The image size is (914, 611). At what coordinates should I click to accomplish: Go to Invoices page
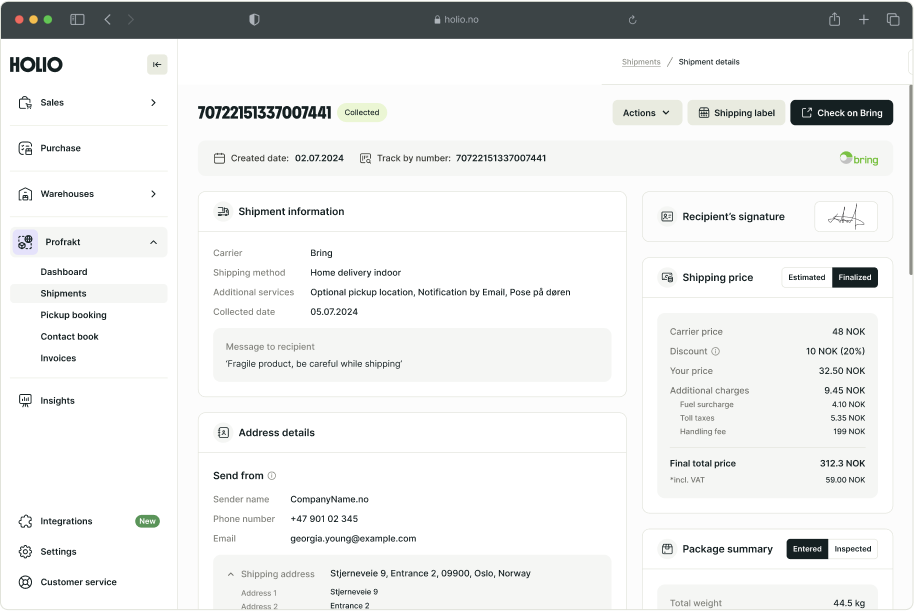[58, 358]
